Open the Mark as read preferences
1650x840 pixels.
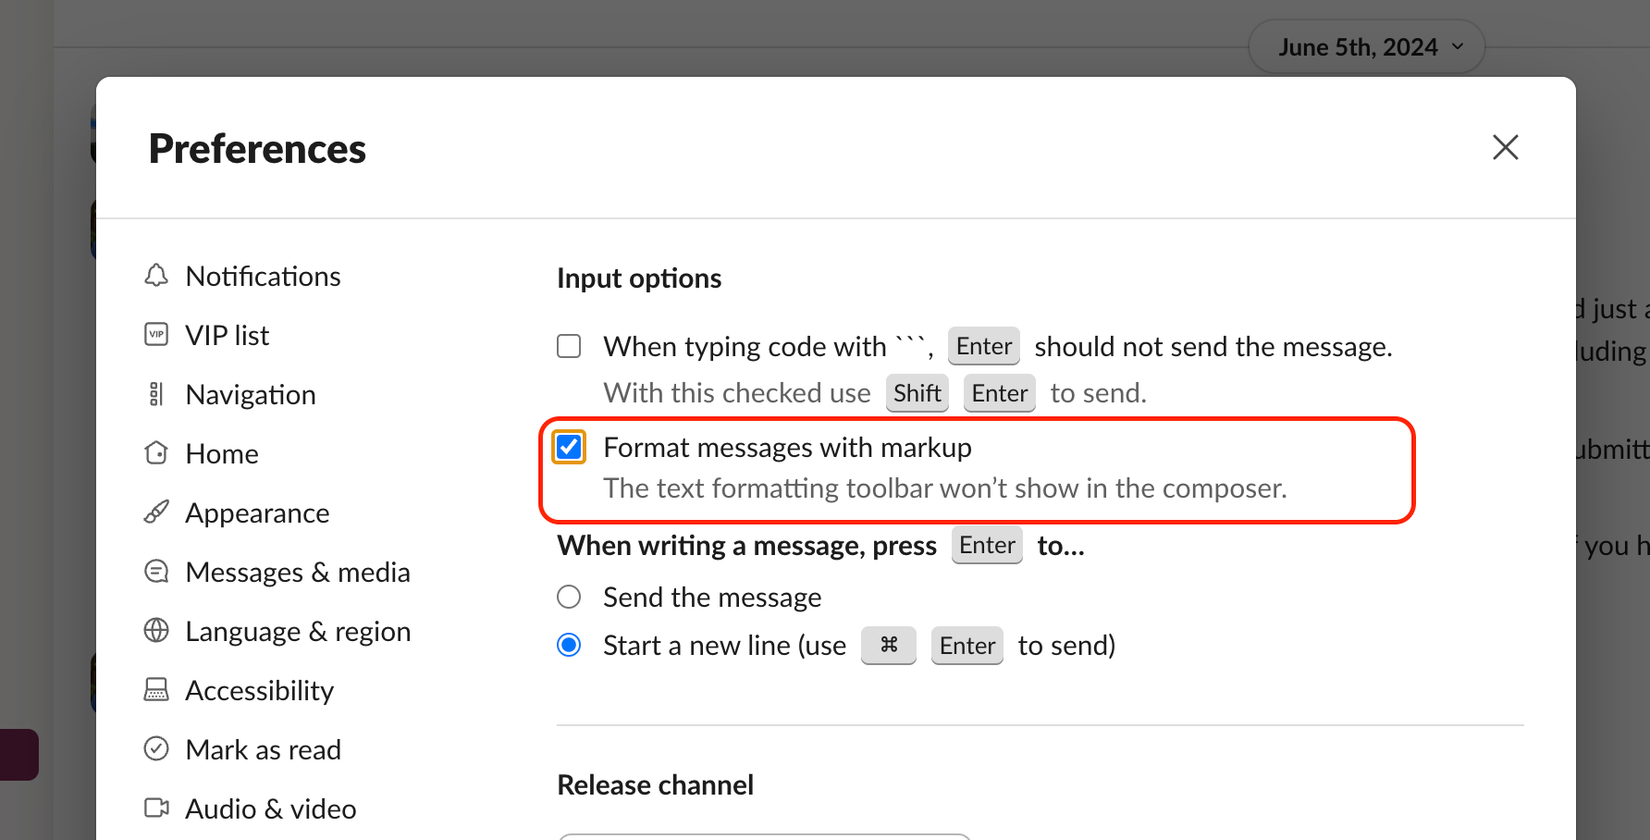tap(263, 750)
